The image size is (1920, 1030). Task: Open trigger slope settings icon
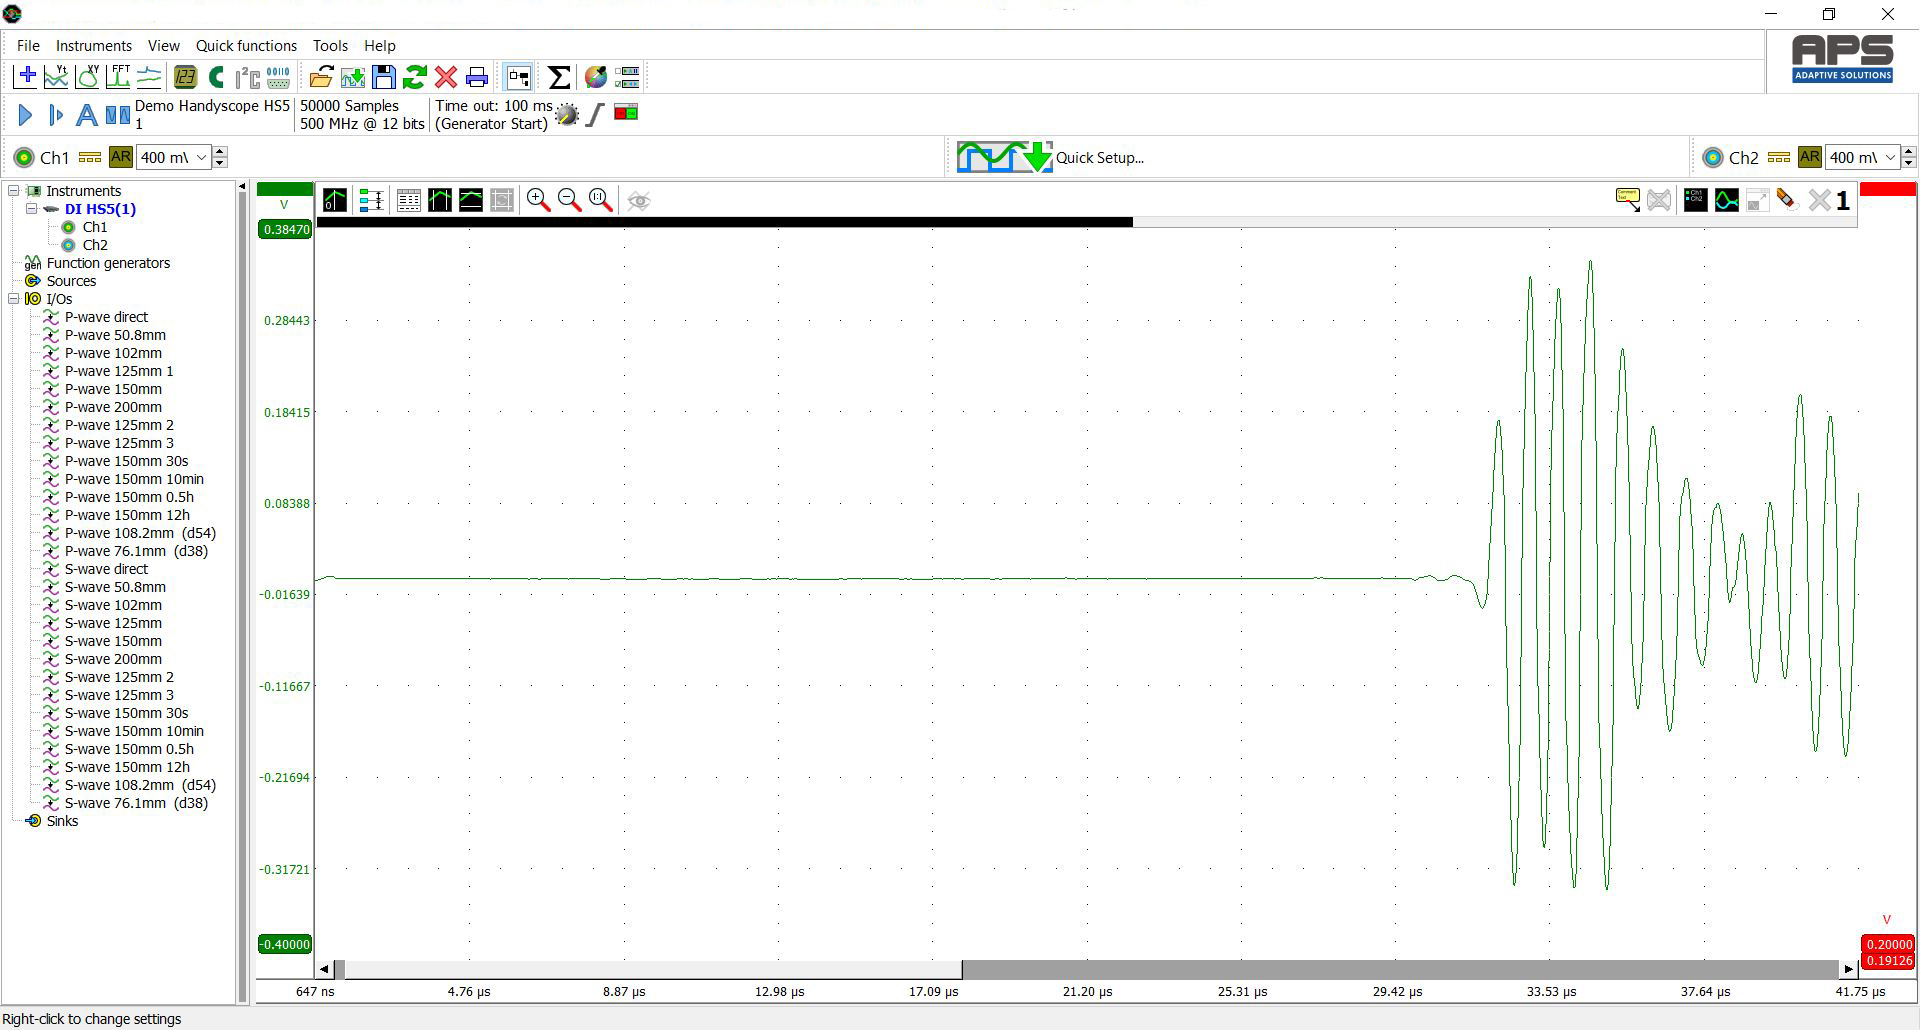595,114
